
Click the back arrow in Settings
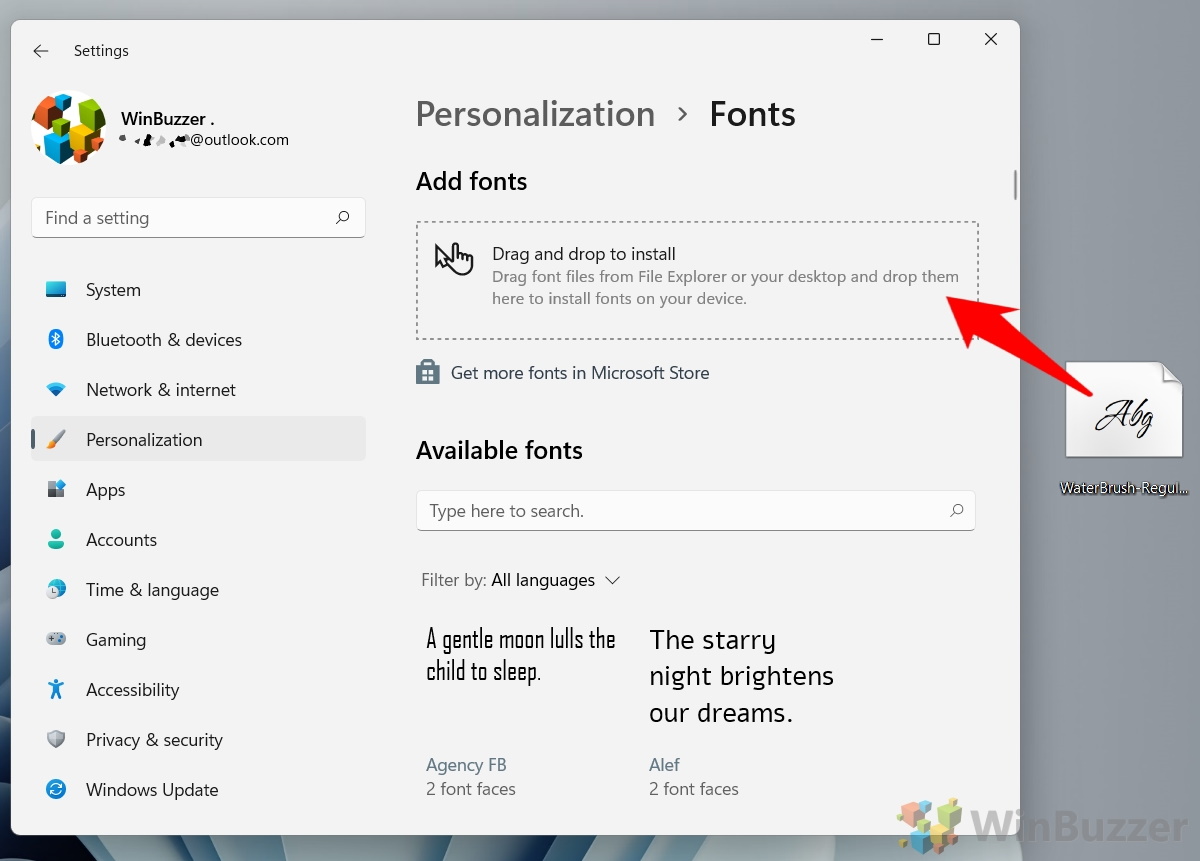40,50
